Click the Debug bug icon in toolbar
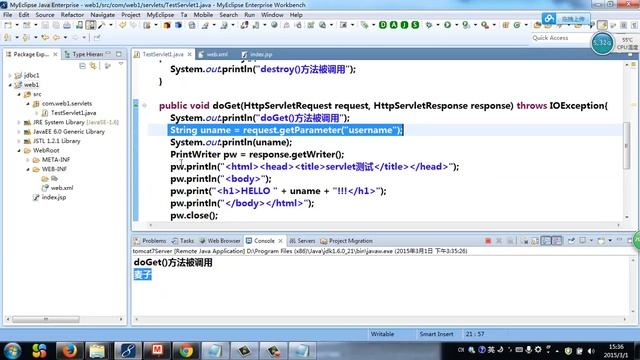The height and width of the screenshot is (360, 640). point(429,25)
